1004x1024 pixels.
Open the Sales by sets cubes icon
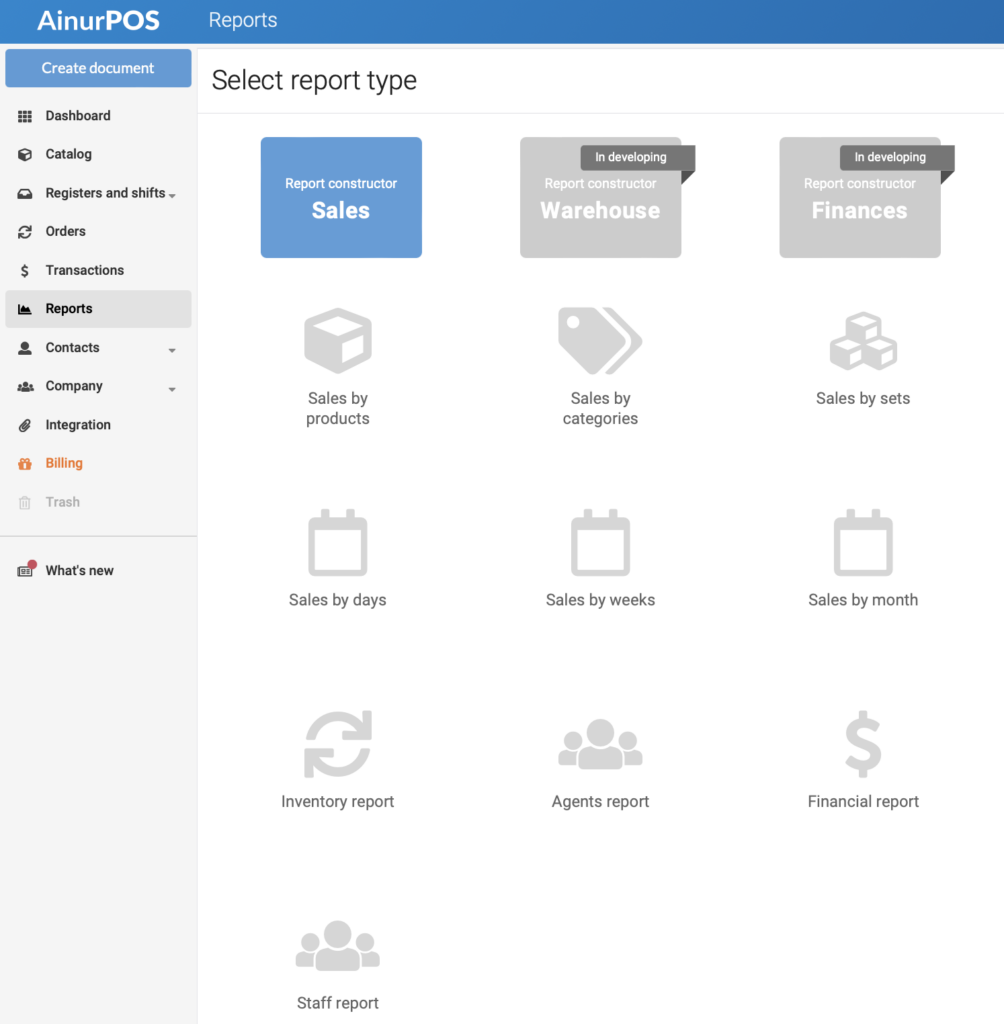point(863,341)
